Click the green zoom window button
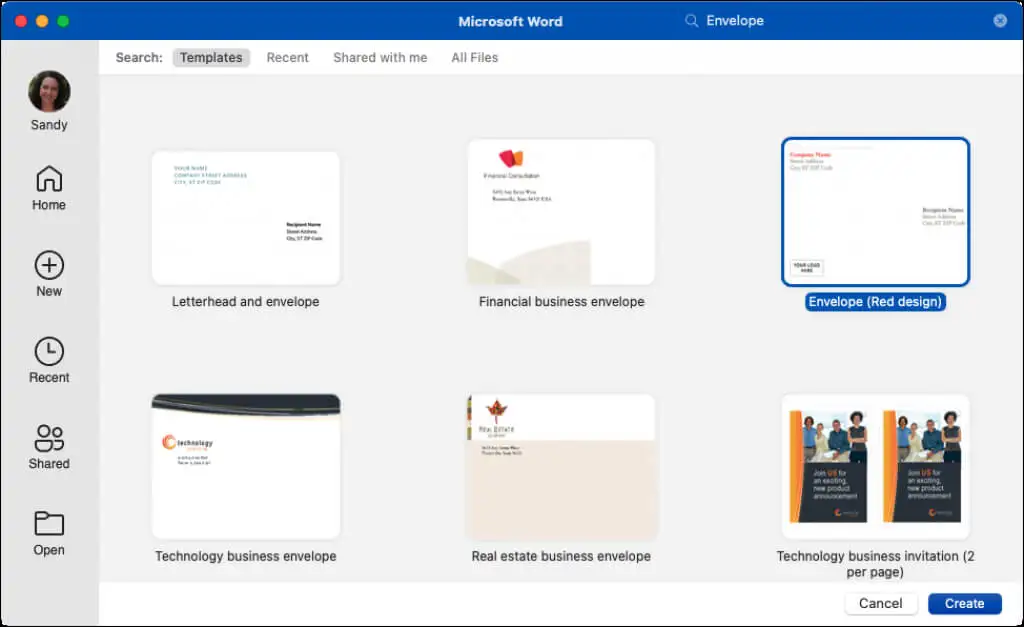Viewport: 1024px width, 627px height. tap(63, 21)
